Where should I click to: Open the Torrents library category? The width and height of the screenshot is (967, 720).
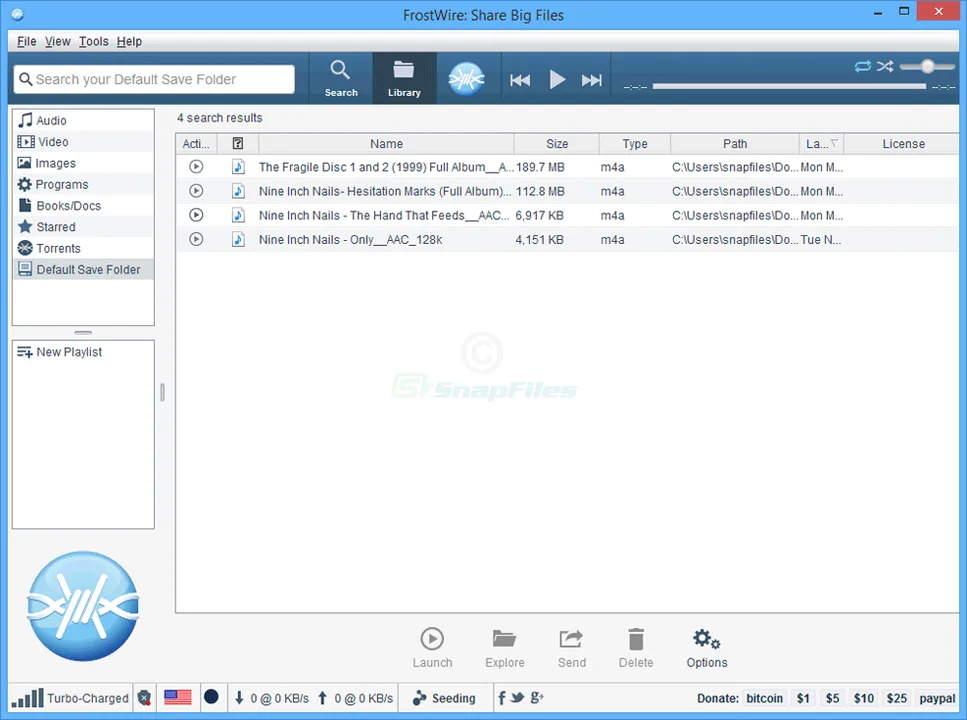pos(83,248)
